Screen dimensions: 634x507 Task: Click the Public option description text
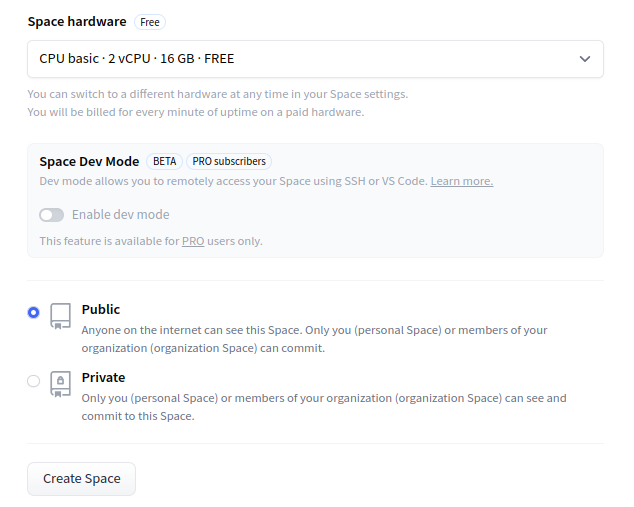click(x=314, y=339)
